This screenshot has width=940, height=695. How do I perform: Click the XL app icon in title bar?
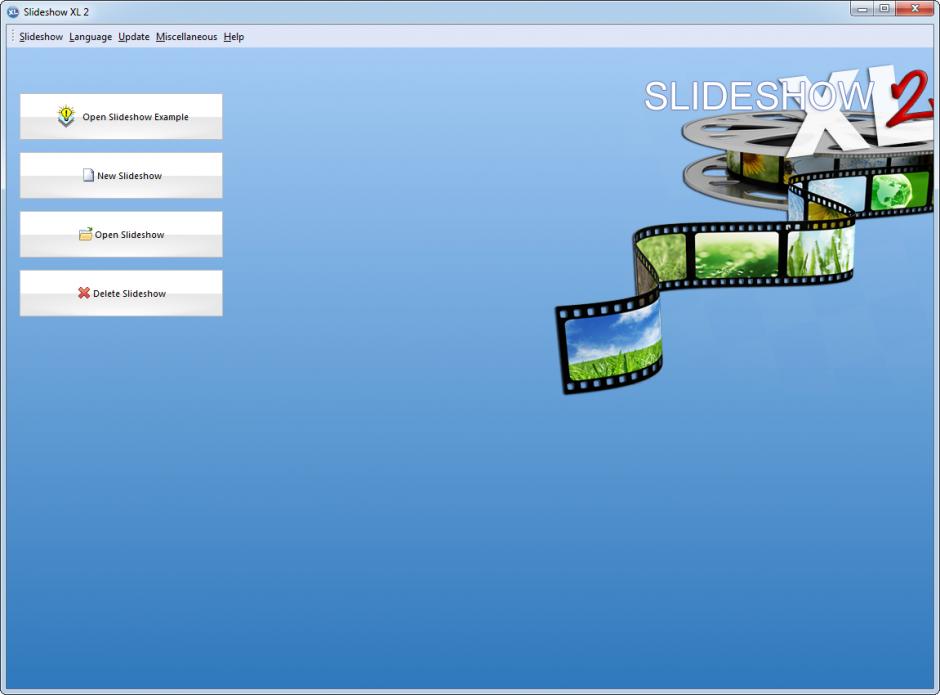13,12
